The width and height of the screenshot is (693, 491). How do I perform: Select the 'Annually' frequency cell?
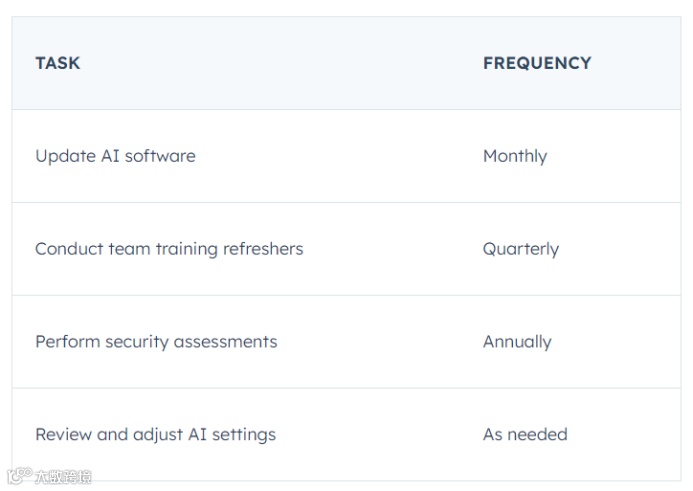(x=517, y=342)
